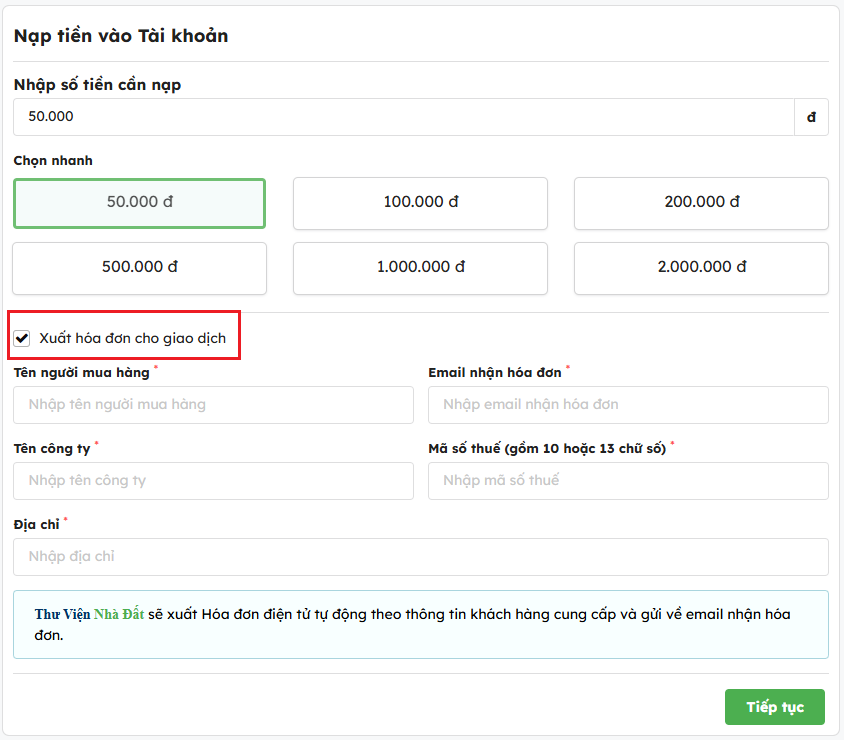
Task: Click the đ currency suffix box
Action: click(x=811, y=117)
